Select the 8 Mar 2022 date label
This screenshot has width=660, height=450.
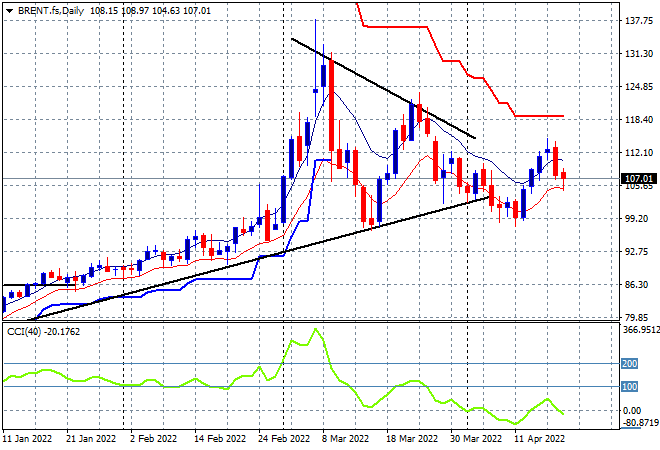click(x=345, y=439)
